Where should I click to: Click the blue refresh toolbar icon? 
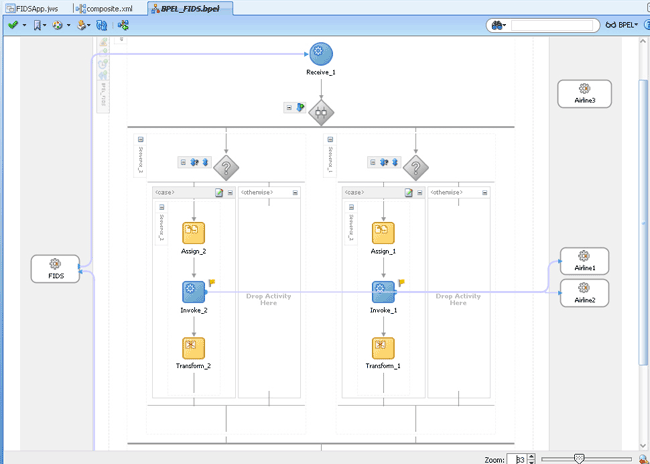coord(102,26)
